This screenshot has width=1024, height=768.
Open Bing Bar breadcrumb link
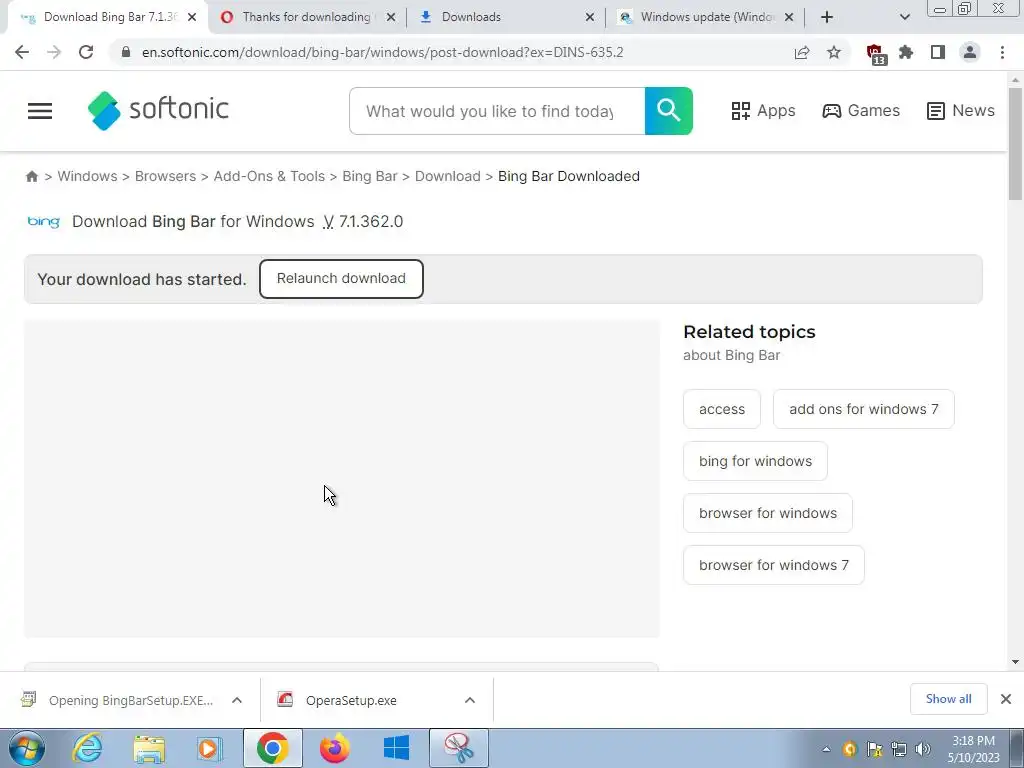pyautogui.click(x=370, y=176)
